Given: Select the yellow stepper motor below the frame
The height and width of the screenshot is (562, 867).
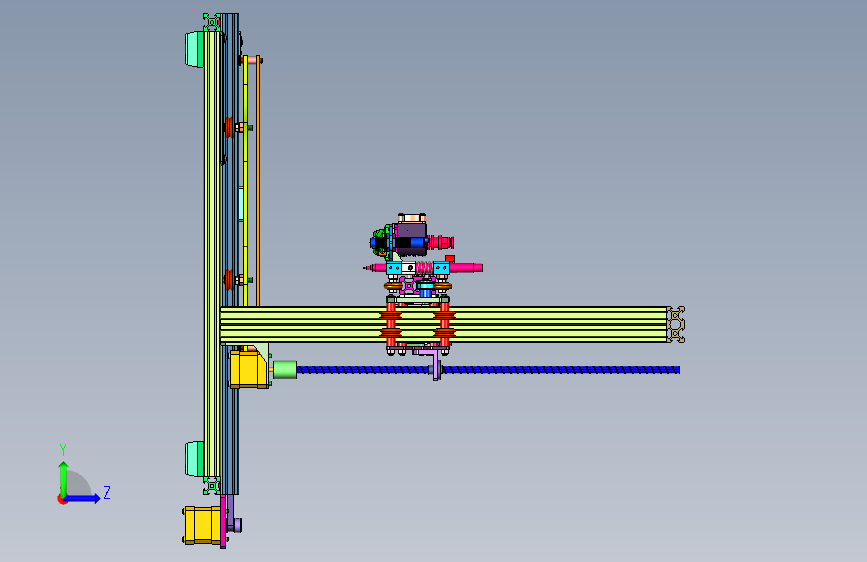Looking at the screenshot, I should [202, 525].
